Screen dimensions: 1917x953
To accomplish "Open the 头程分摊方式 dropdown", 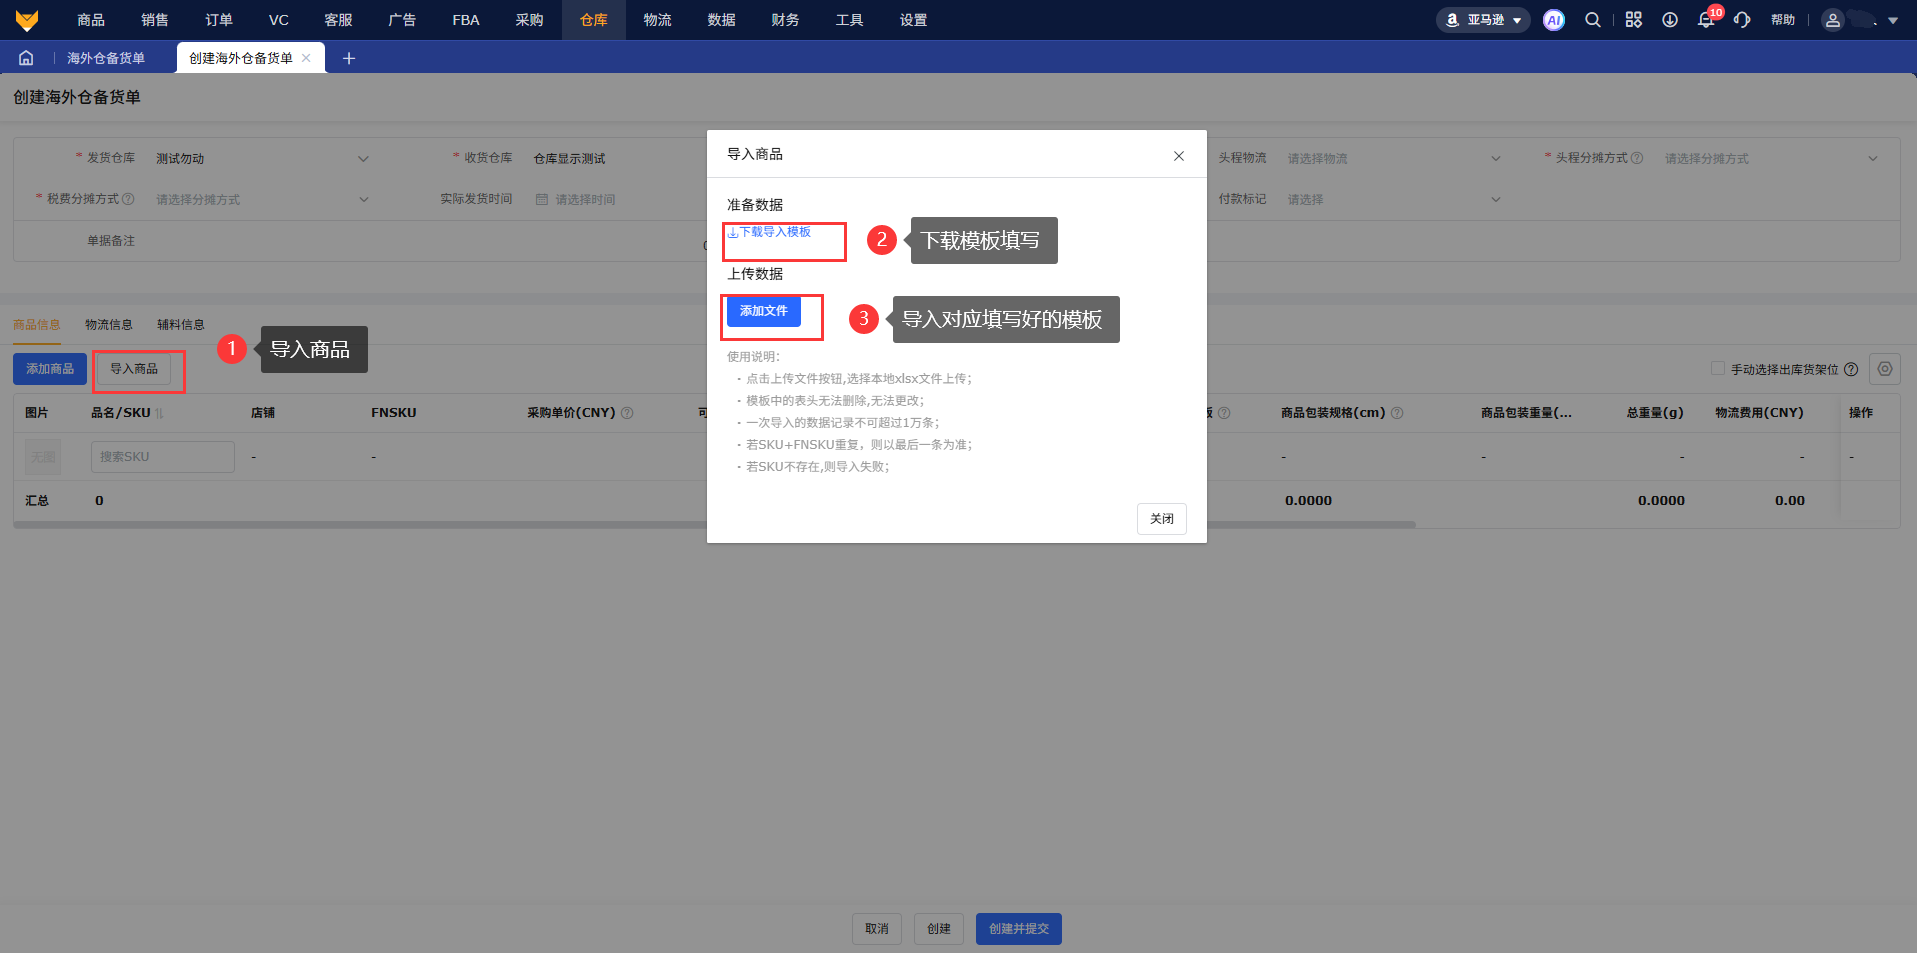I will tap(1771, 158).
